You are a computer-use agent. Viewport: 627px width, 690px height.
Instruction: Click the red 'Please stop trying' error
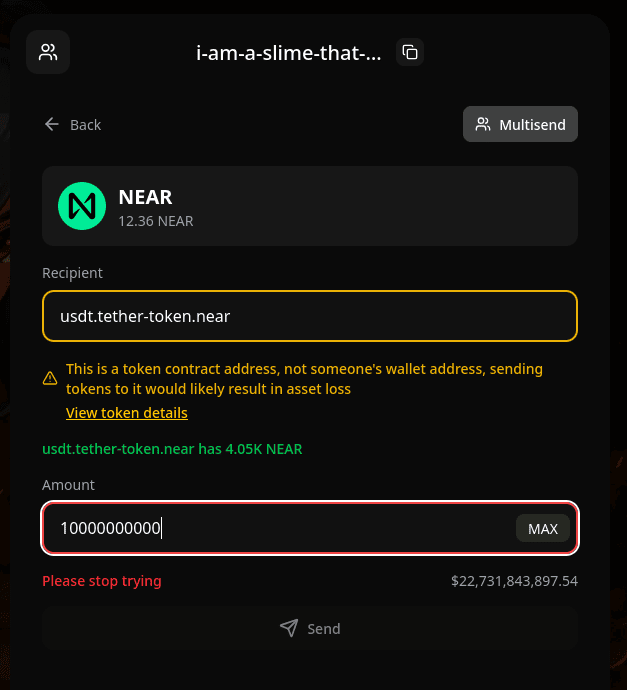point(101,581)
